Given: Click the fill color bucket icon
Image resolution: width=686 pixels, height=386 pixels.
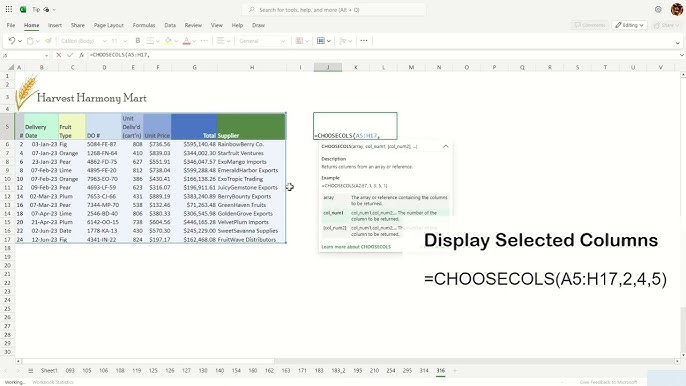Looking at the screenshot, I should tap(168, 41).
